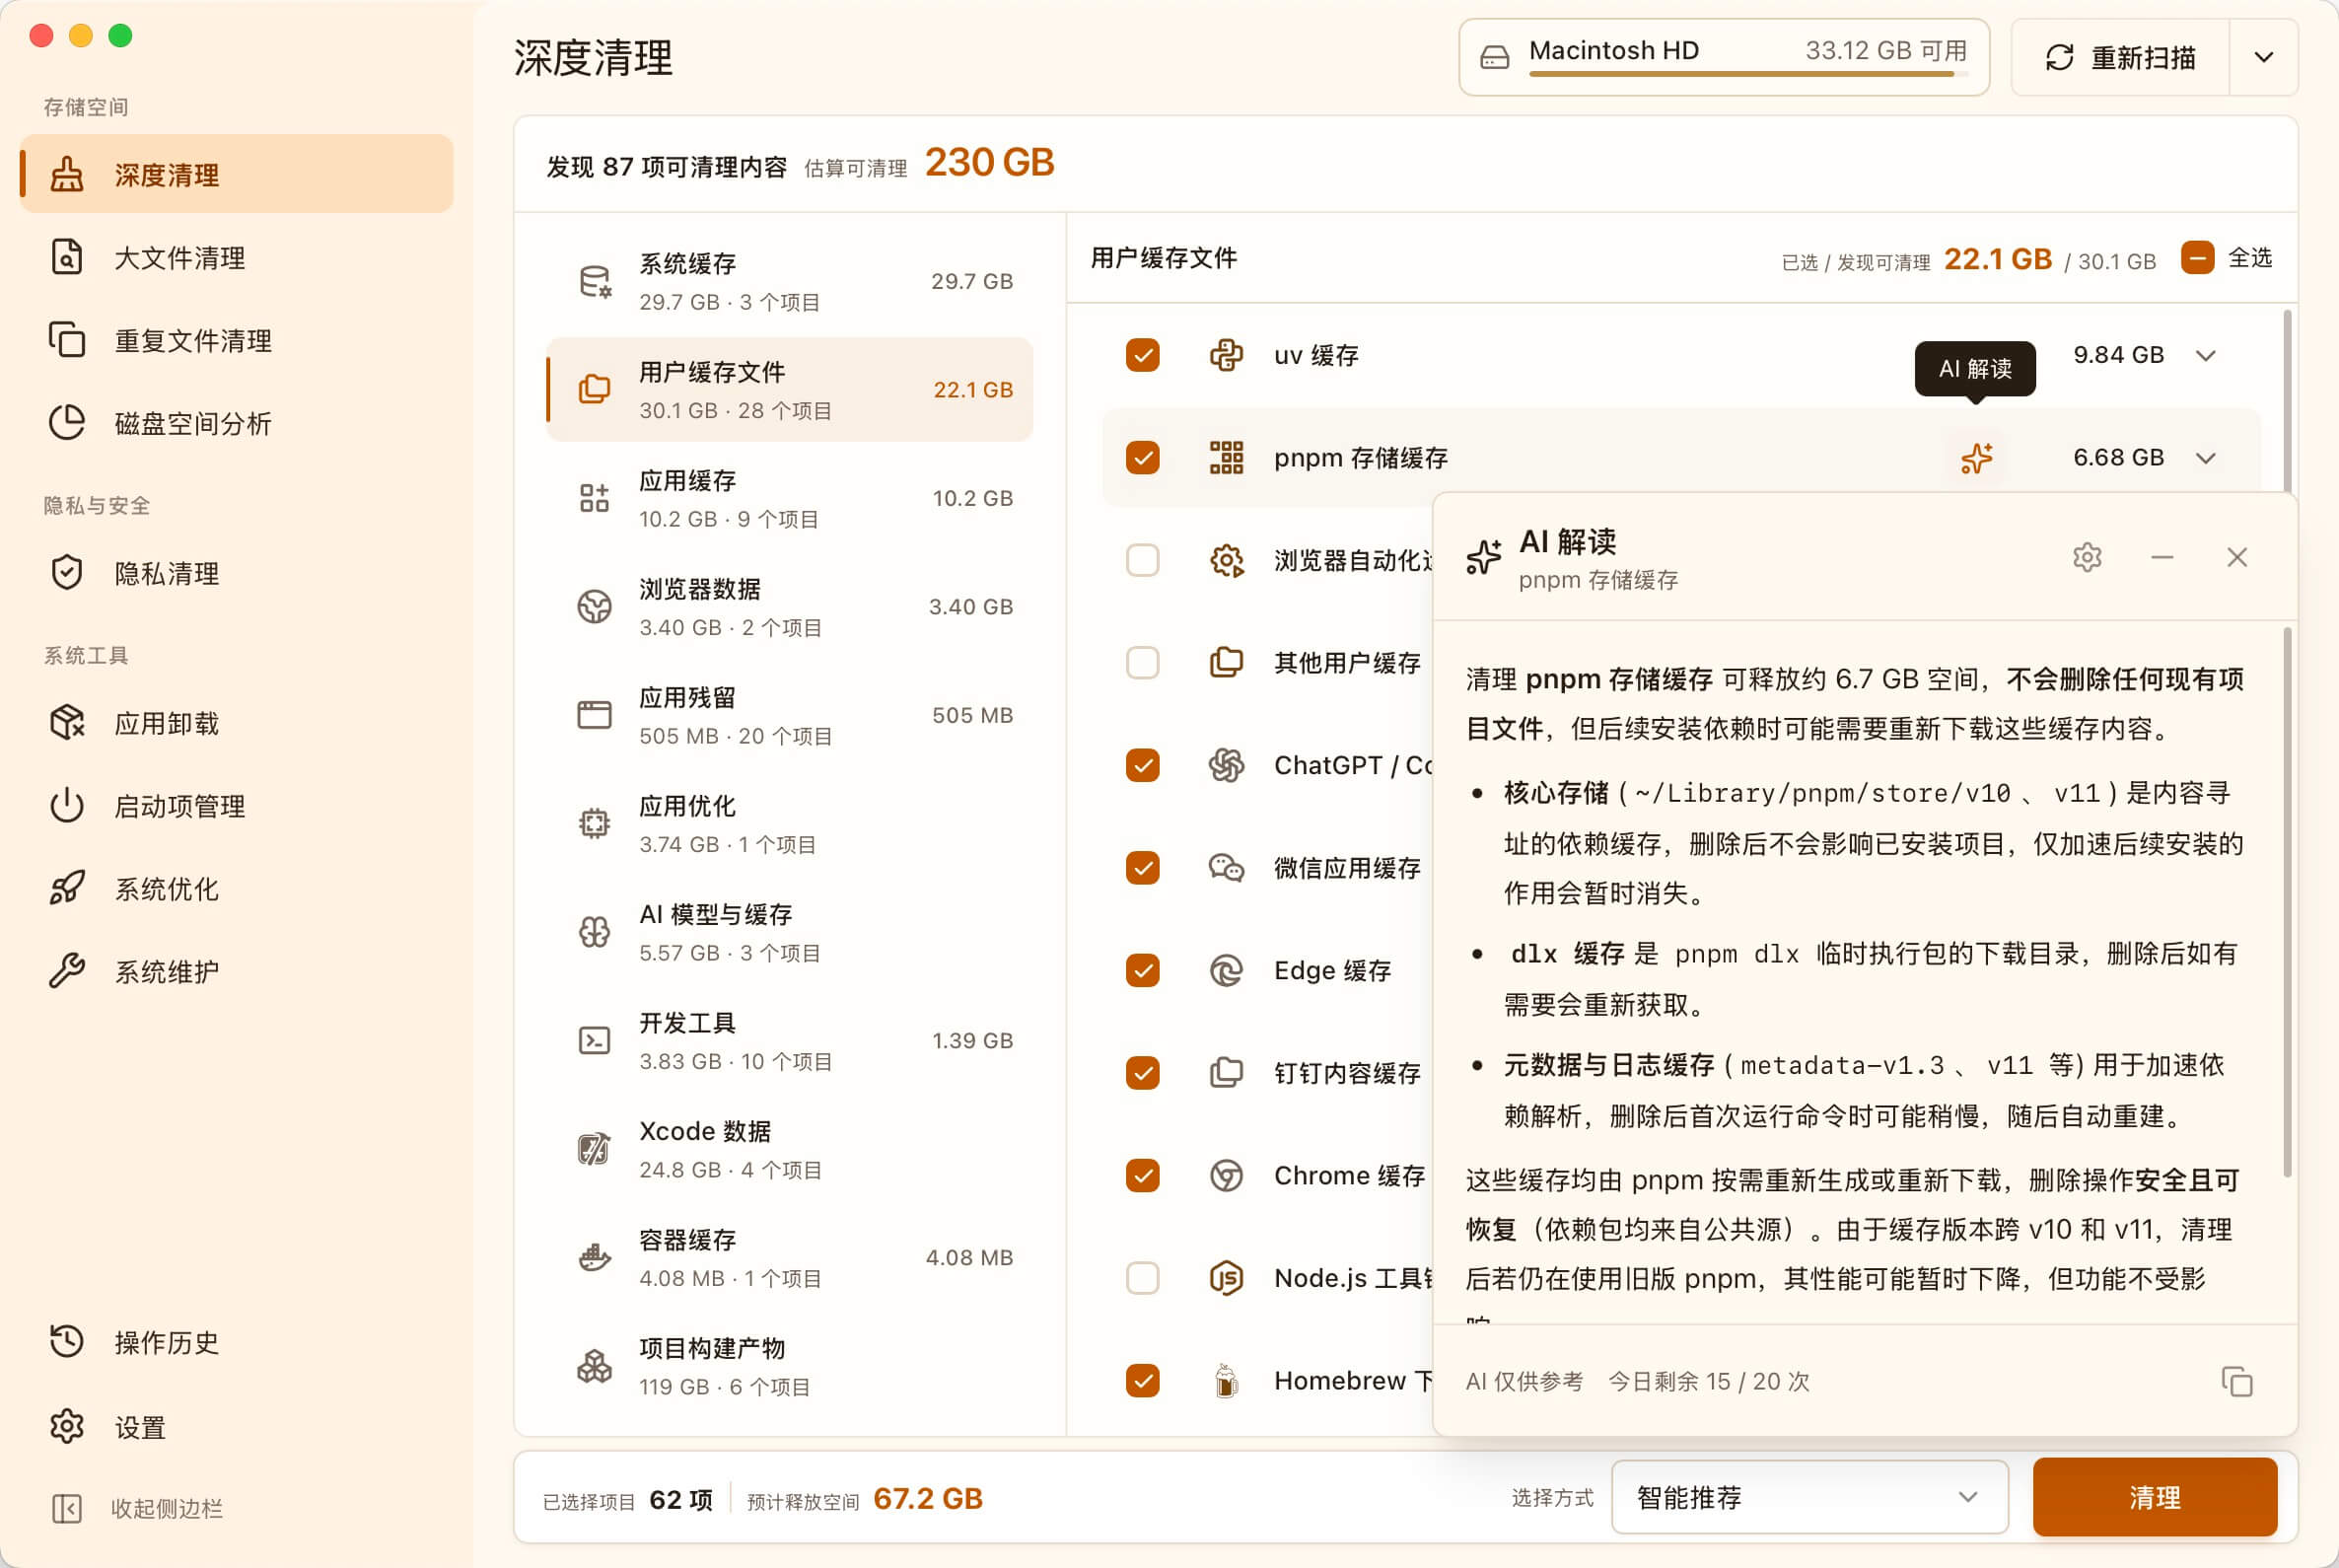
Task: Click the AI sparkle icon on pnpm row
Action: point(1976,458)
